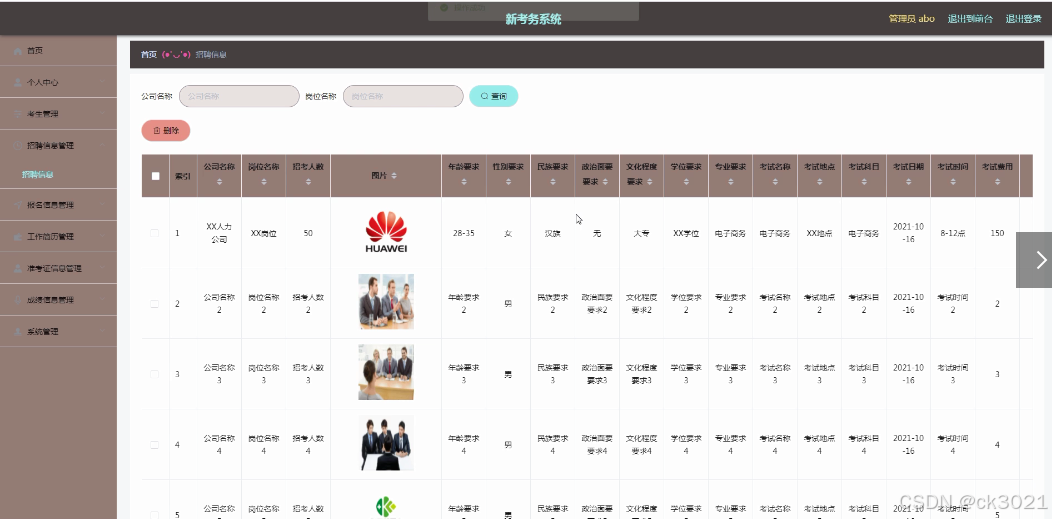The width and height of the screenshot is (1052, 519).
Task: Click the 28-35 age cell
Action: [464, 233]
